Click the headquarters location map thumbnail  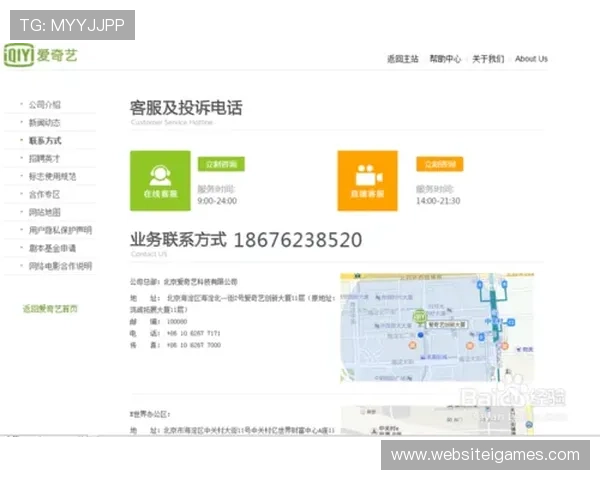pyautogui.click(x=437, y=327)
